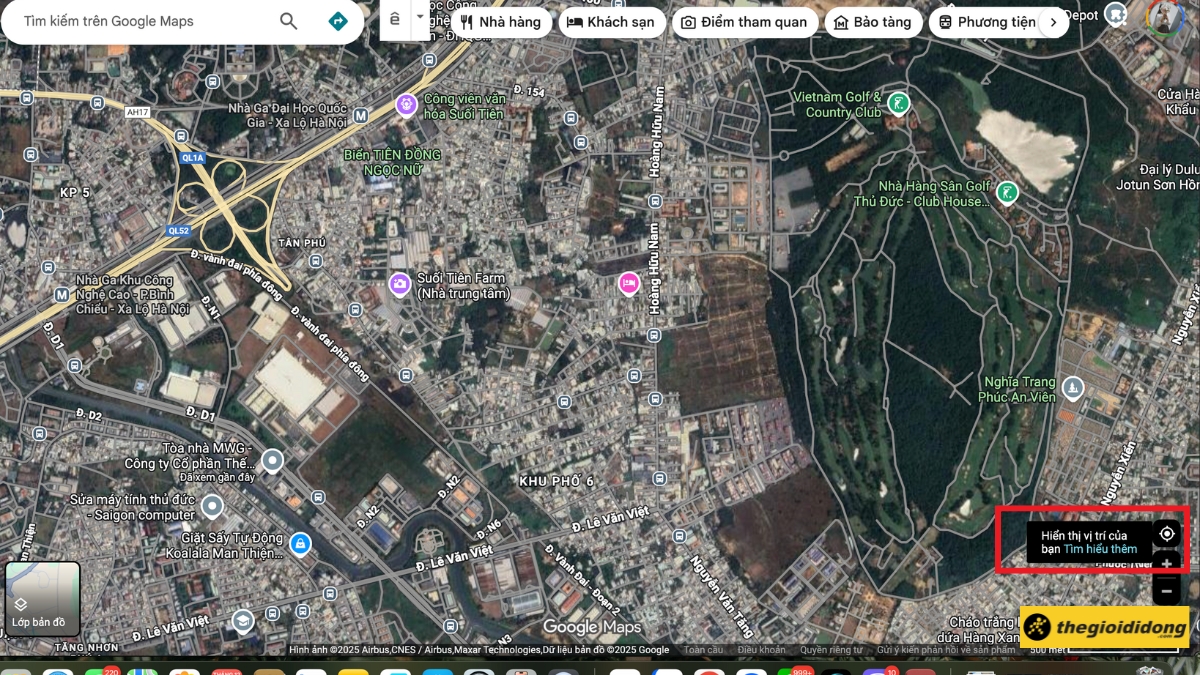The height and width of the screenshot is (675, 1200).
Task: Expand more category chips with right chevron
Action: coord(1052,22)
